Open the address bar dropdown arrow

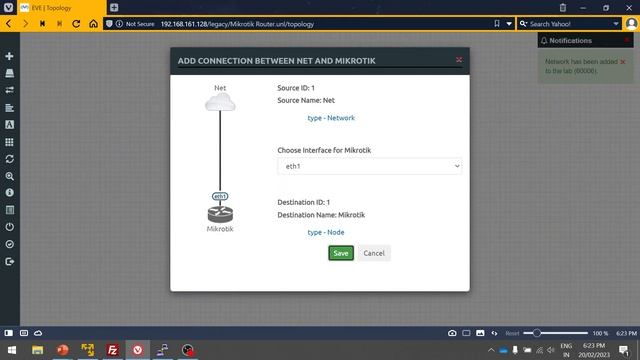[509, 24]
